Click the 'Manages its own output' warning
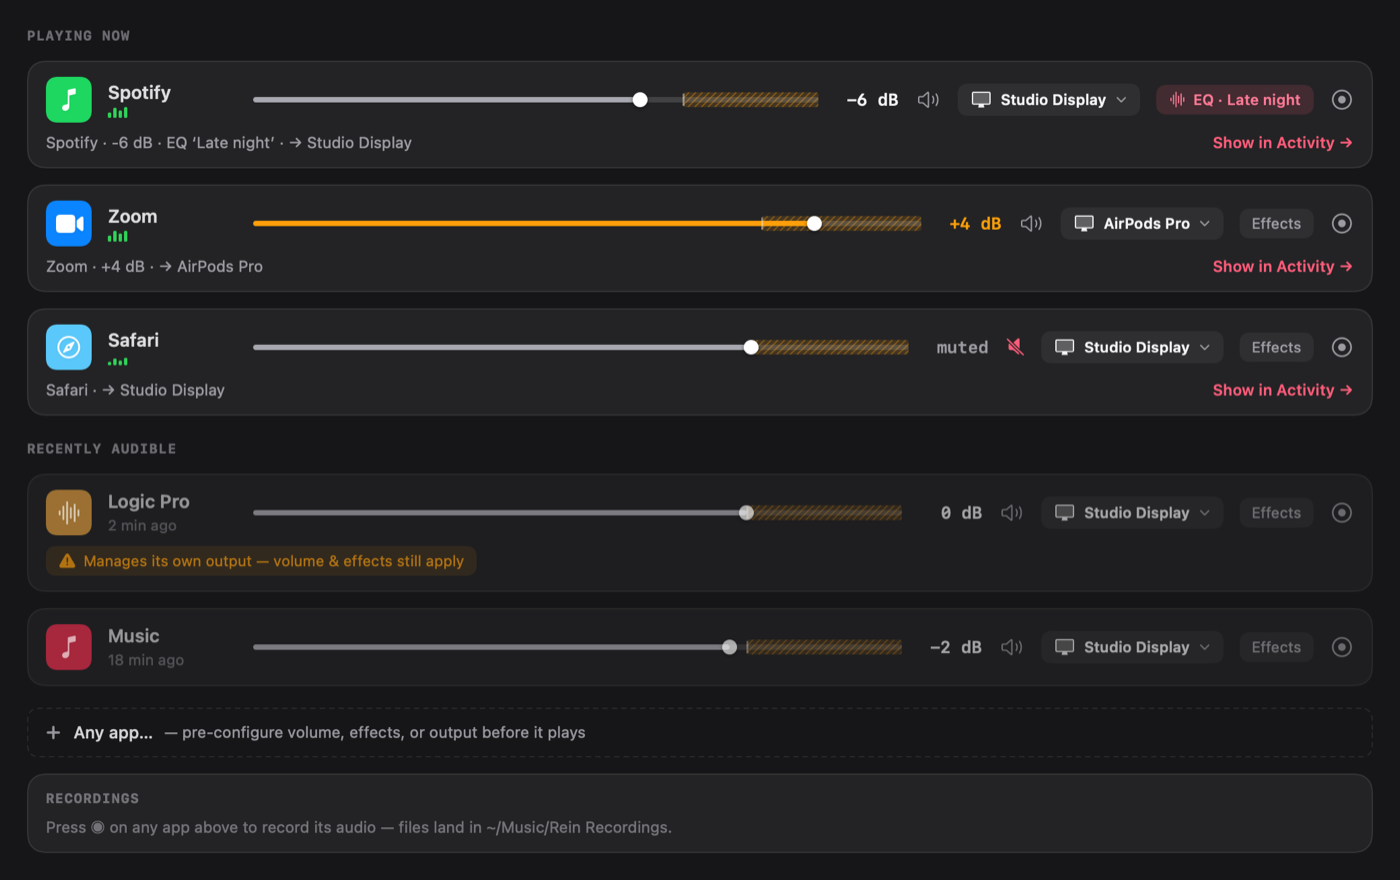The width and height of the screenshot is (1400, 880). point(261,561)
